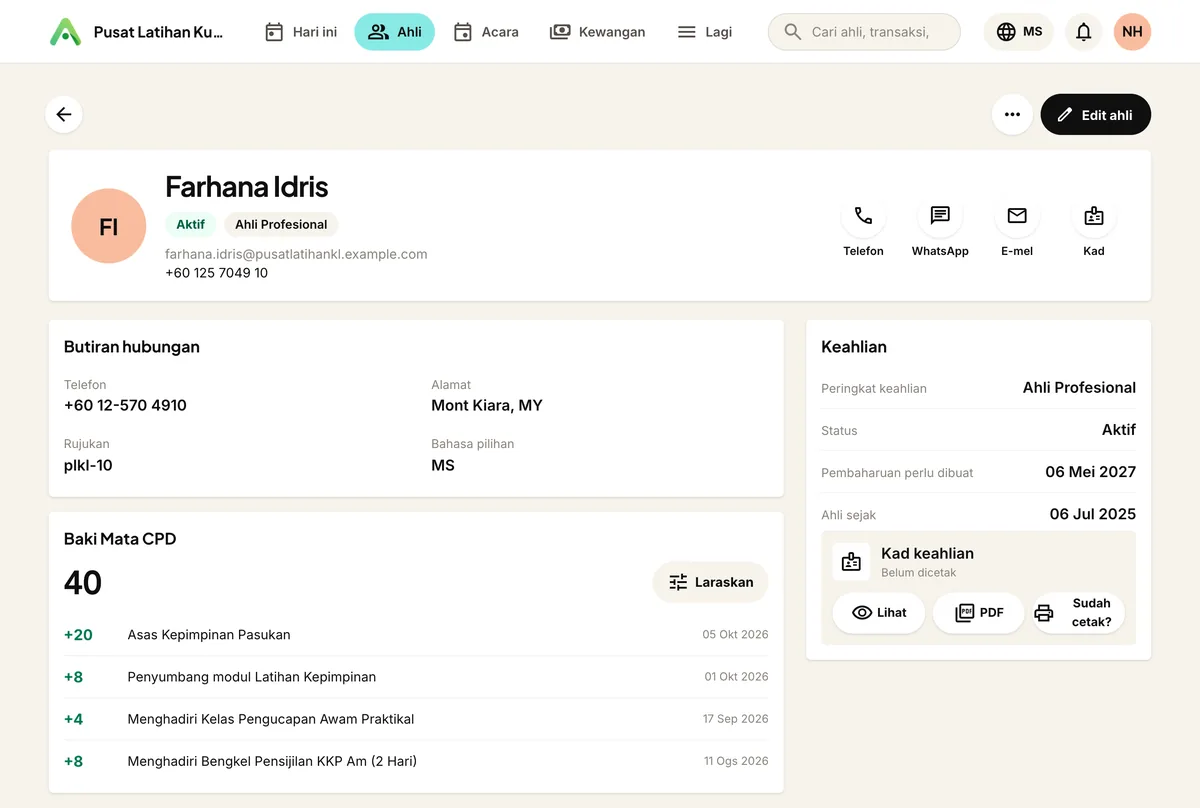Open the MS language selector
Image resolution: width=1200 pixels, height=808 pixels.
[1019, 32]
